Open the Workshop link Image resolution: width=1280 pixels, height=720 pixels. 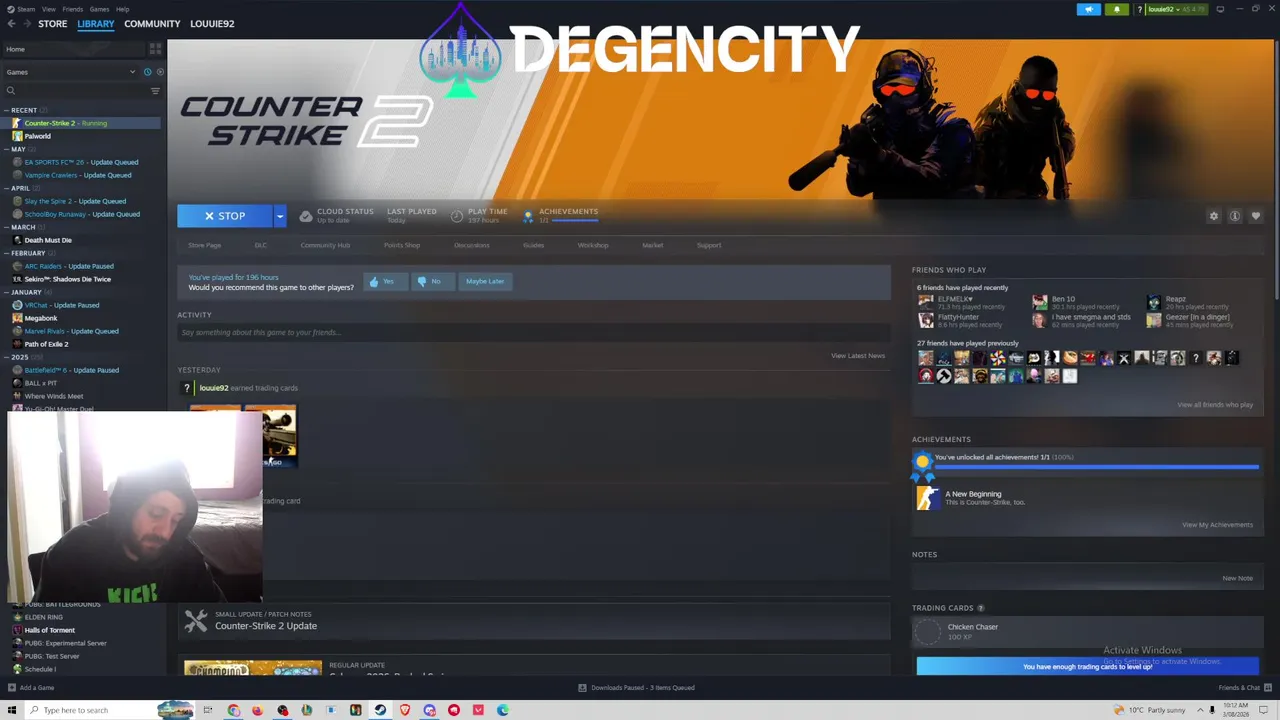(x=593, y=245)
